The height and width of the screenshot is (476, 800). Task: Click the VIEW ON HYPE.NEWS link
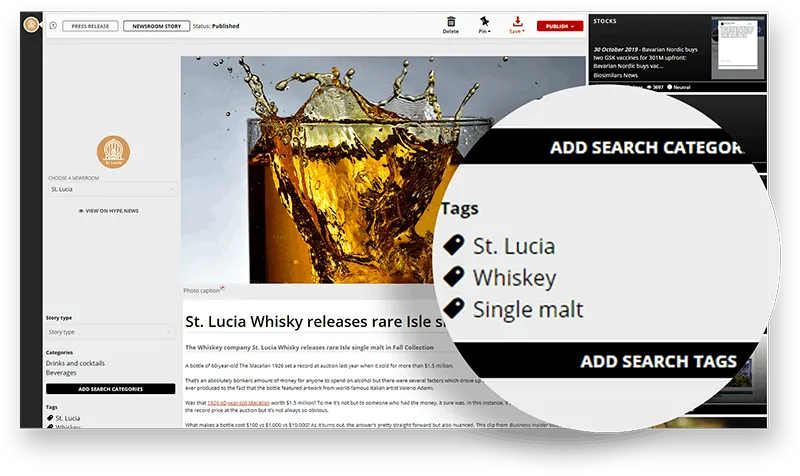pyautogui.click(x=109, y=211)
